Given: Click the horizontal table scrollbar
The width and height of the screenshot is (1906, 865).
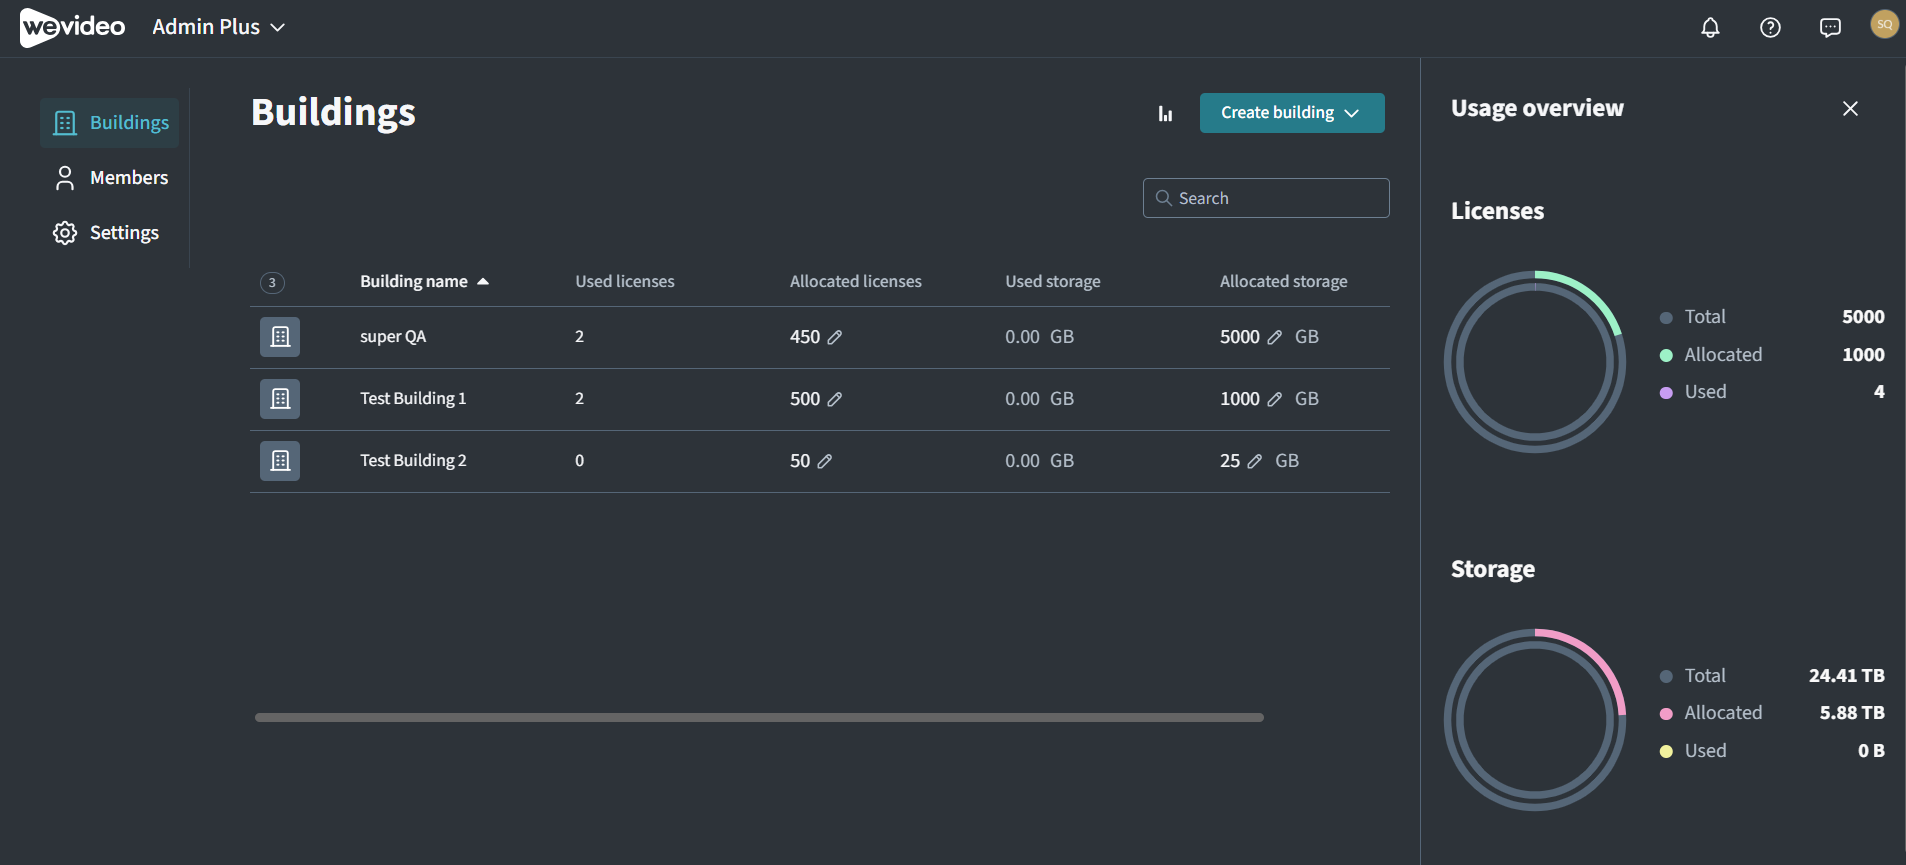Looking at the screenshot, I should [759, 717].
